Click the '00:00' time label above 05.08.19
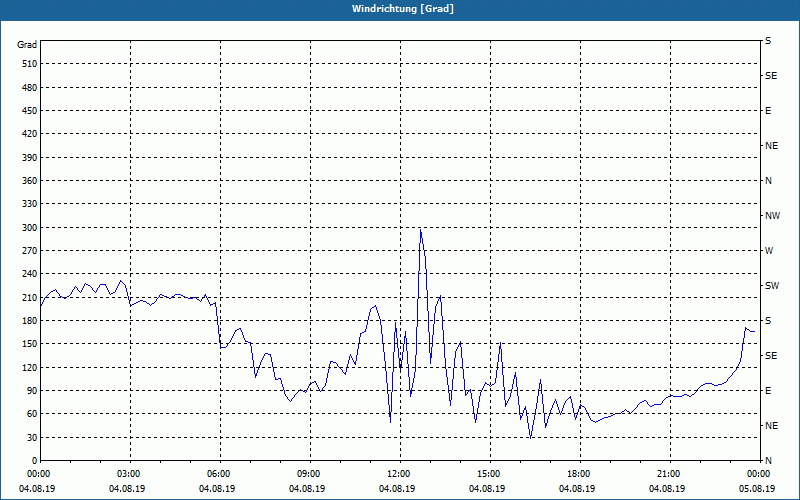800x500 pixels. [x=757, y=474]
